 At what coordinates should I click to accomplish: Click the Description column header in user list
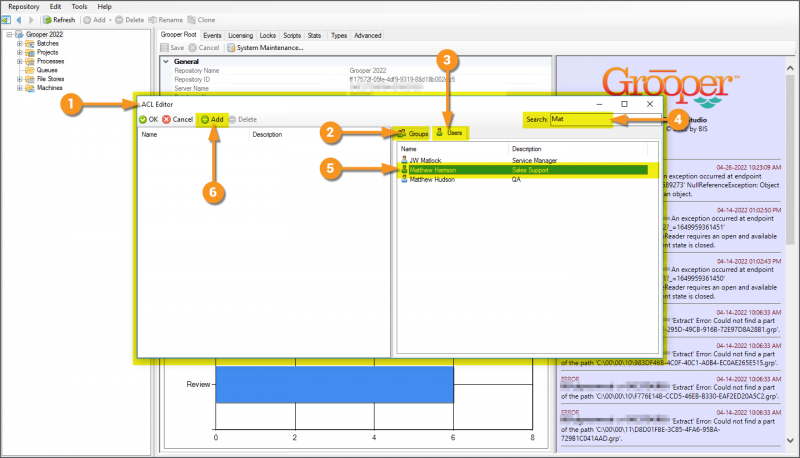(578, 149)
